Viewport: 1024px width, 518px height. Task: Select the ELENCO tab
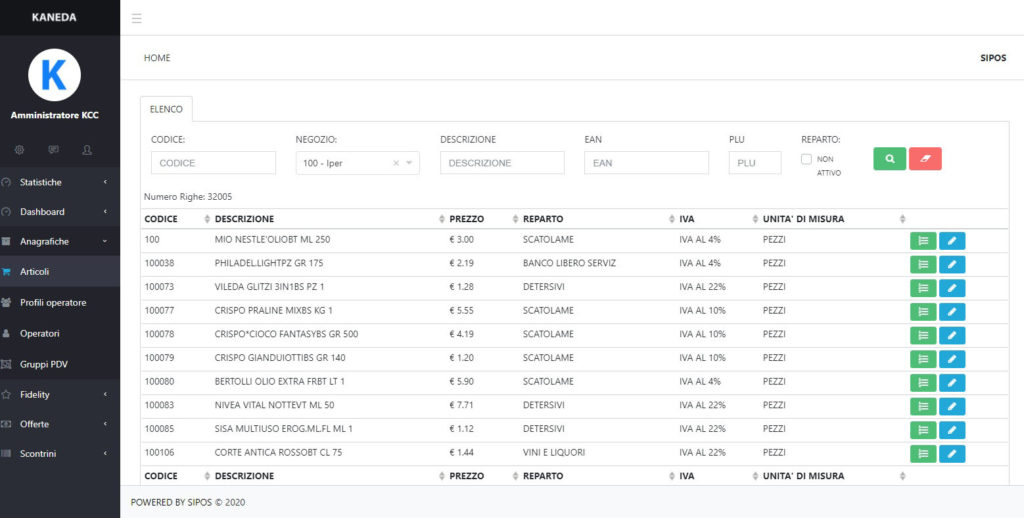coord(166,109)
